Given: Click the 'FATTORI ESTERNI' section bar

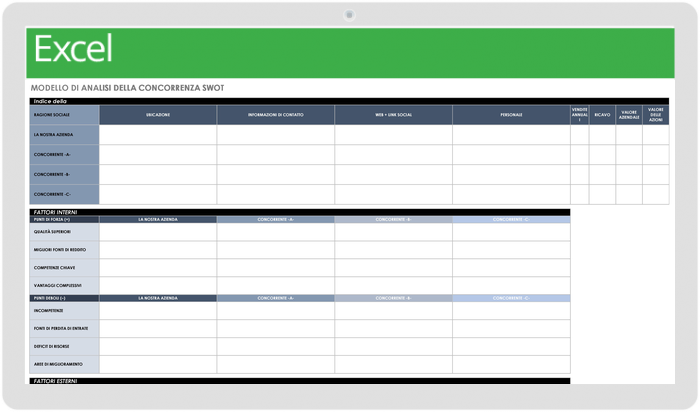Looking at the screenshot, I should pyautogui.click(x=300, y=381).
